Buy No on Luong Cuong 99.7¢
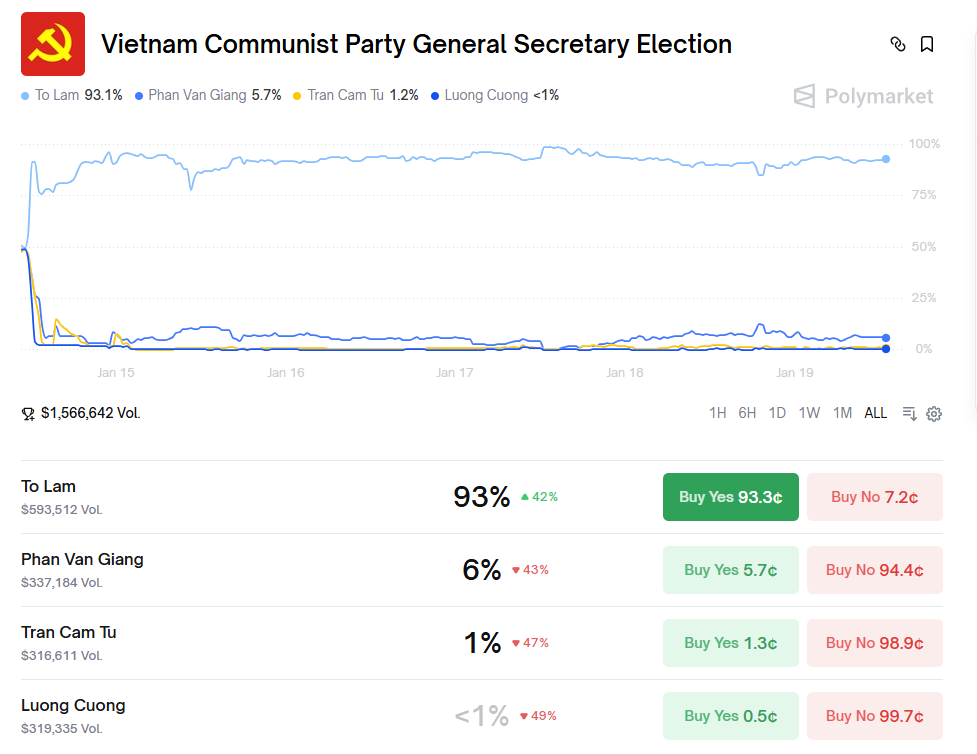This screenshot has width=977, height=754. (874, 716)
